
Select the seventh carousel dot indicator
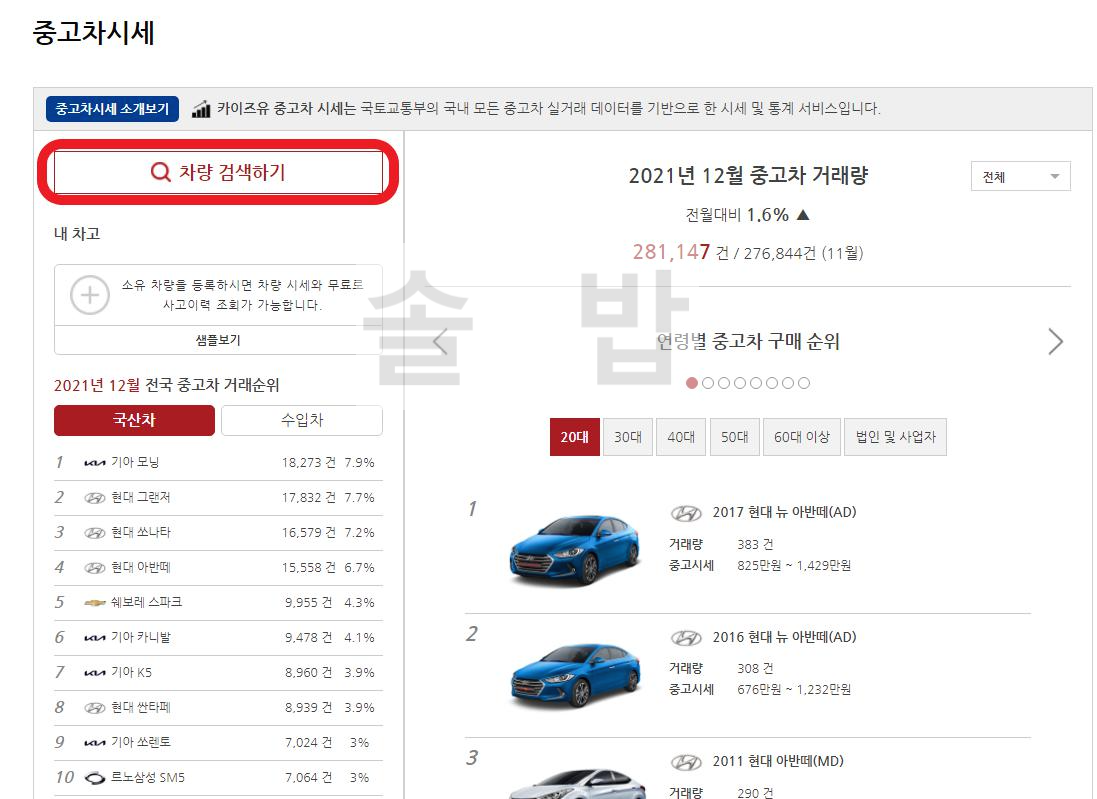pyautogui.click(x=788, y=383)
